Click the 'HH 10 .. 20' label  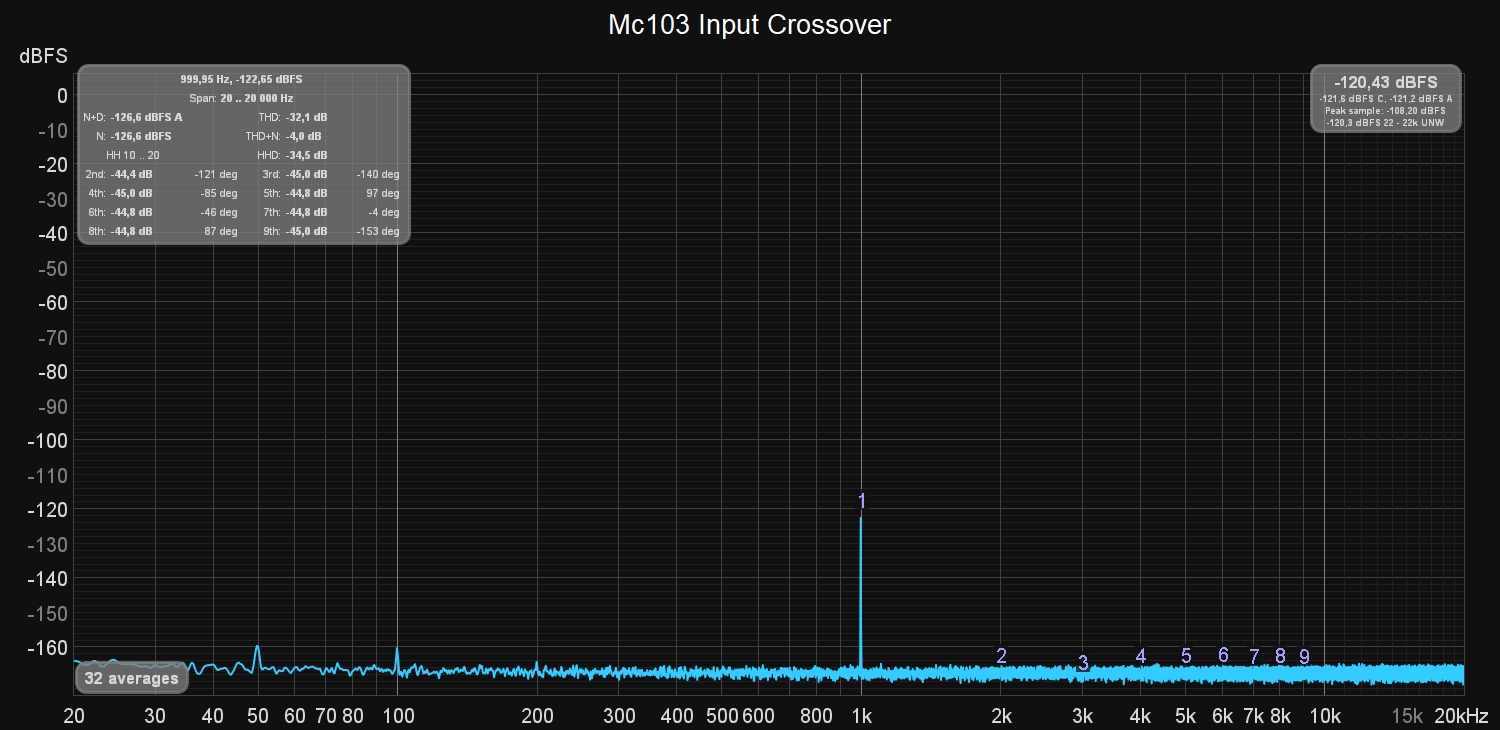coord(132,155)
